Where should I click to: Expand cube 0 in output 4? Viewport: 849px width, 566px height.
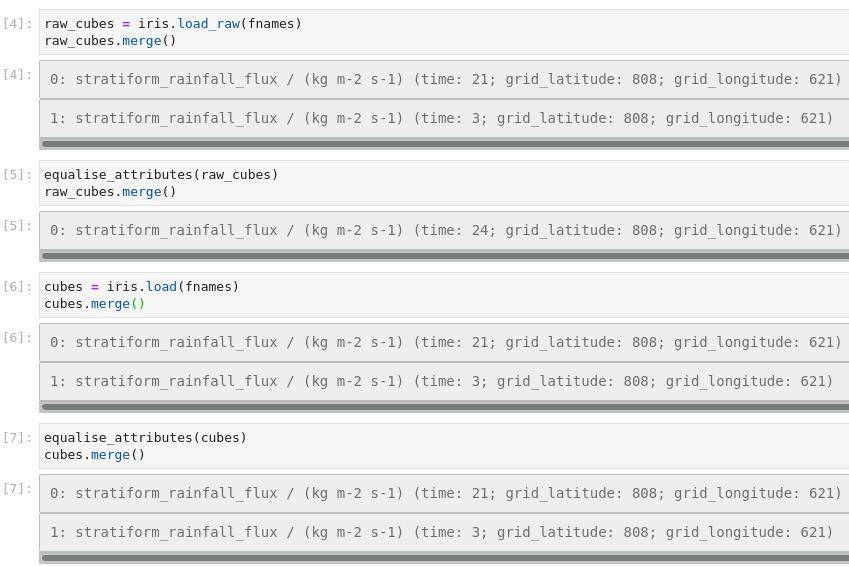[445, 80]
